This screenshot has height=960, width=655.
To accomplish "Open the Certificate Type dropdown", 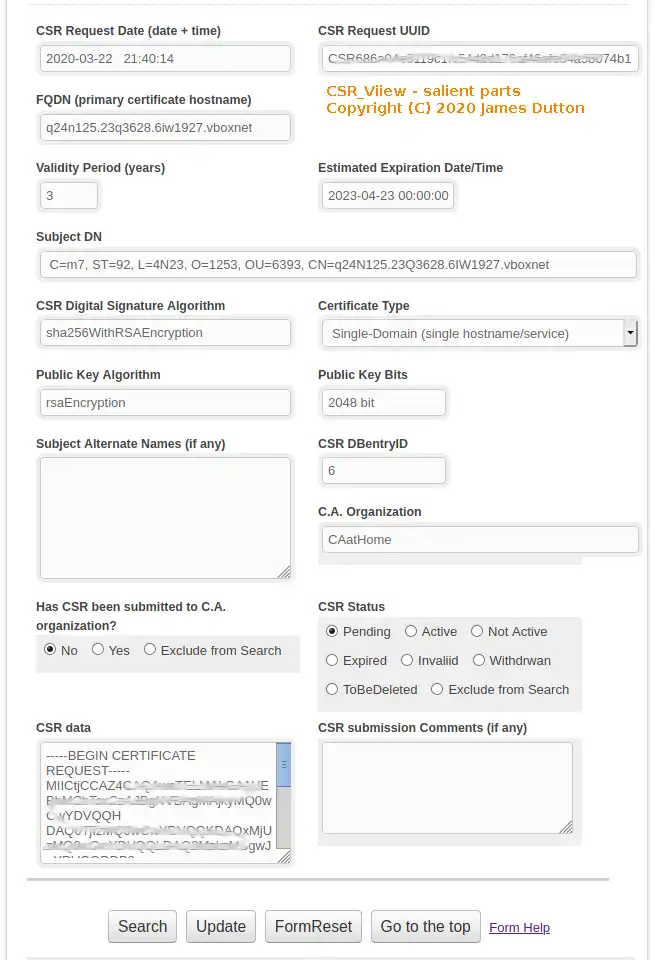I will pyautogui.click(x=630, y=333).
